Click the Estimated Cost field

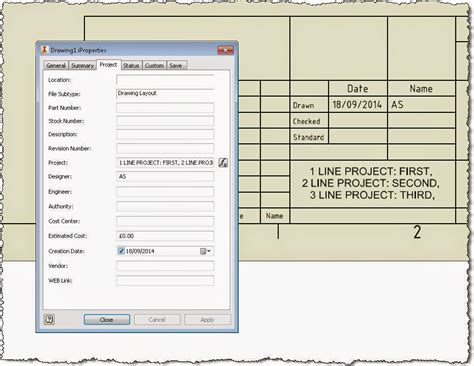coord(165,236)
